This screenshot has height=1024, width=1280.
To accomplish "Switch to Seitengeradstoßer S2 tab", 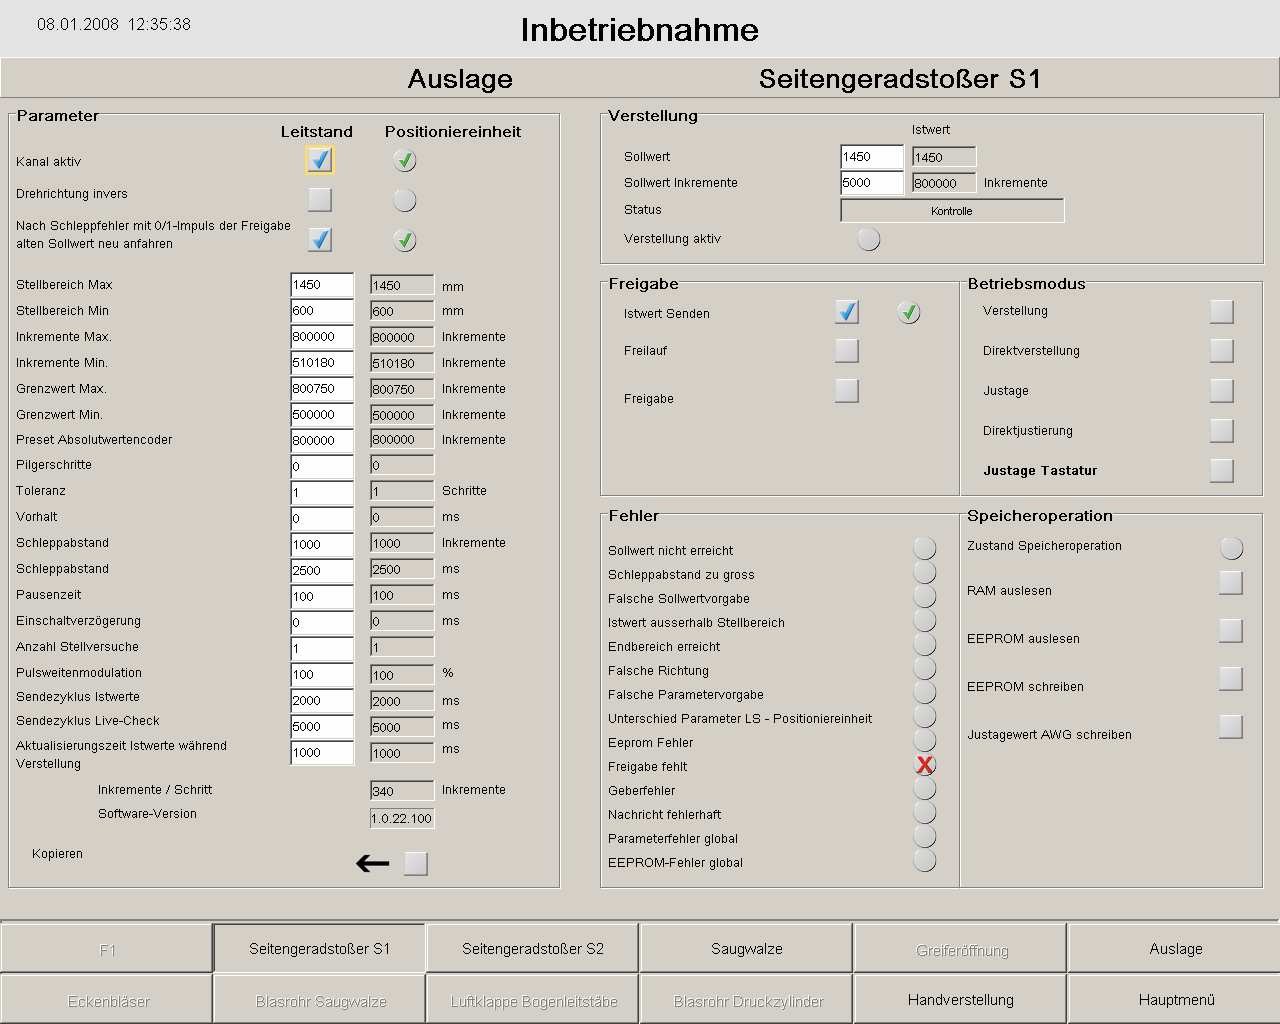I will 533,948.
